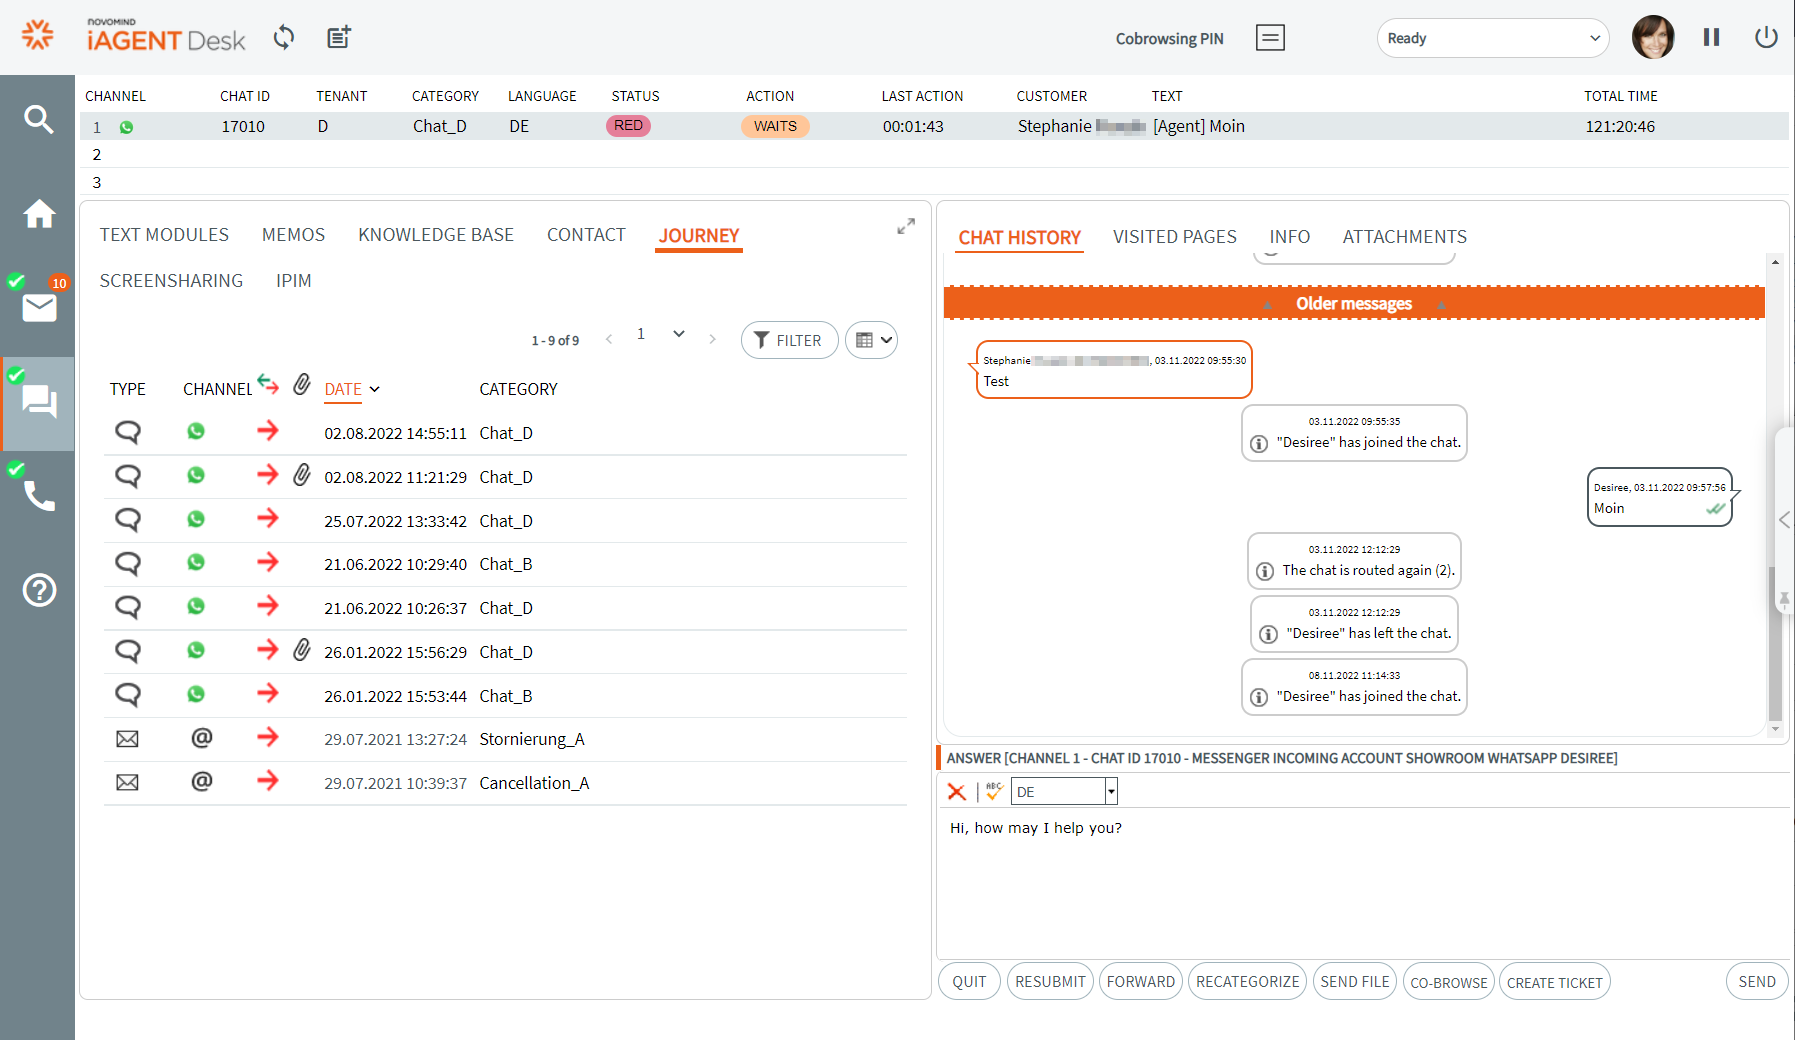Expand the Journey panel to fullscreen
Image resolution: width=1795 pixels, height=1040 pixels.
[x=905, y=227]
